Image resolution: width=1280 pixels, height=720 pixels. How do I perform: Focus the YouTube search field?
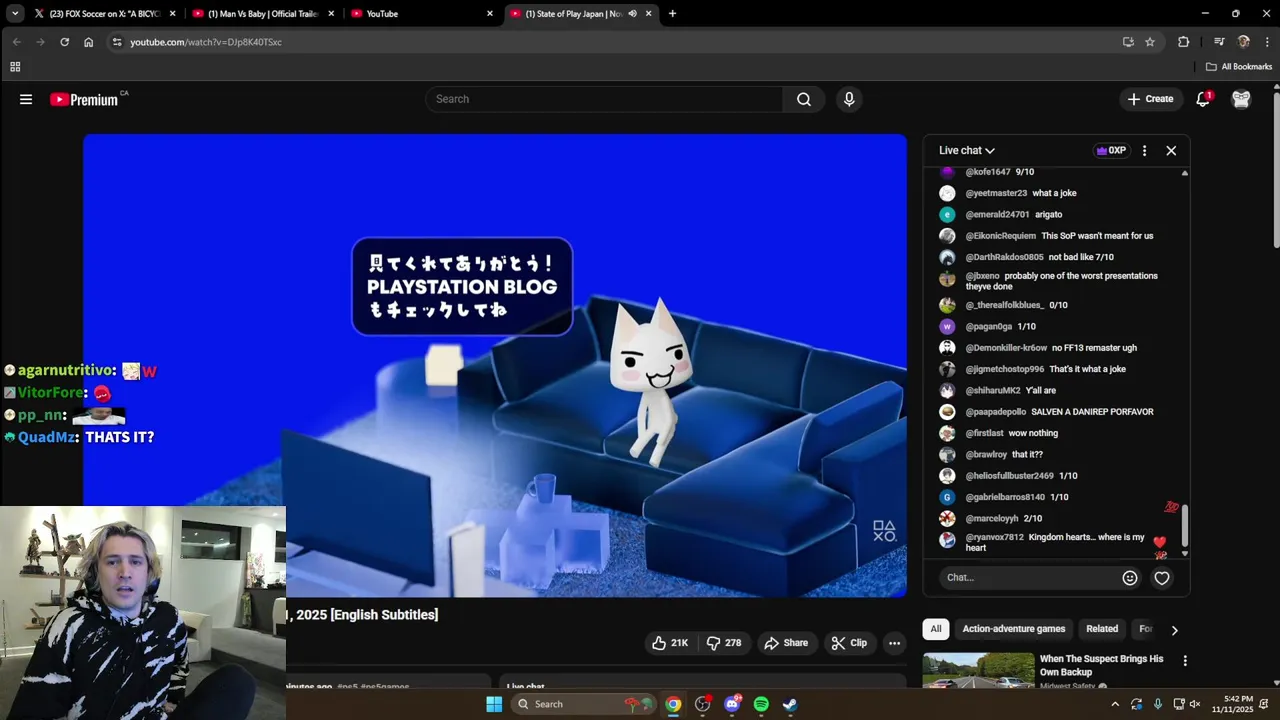click(x=605, y=99)
